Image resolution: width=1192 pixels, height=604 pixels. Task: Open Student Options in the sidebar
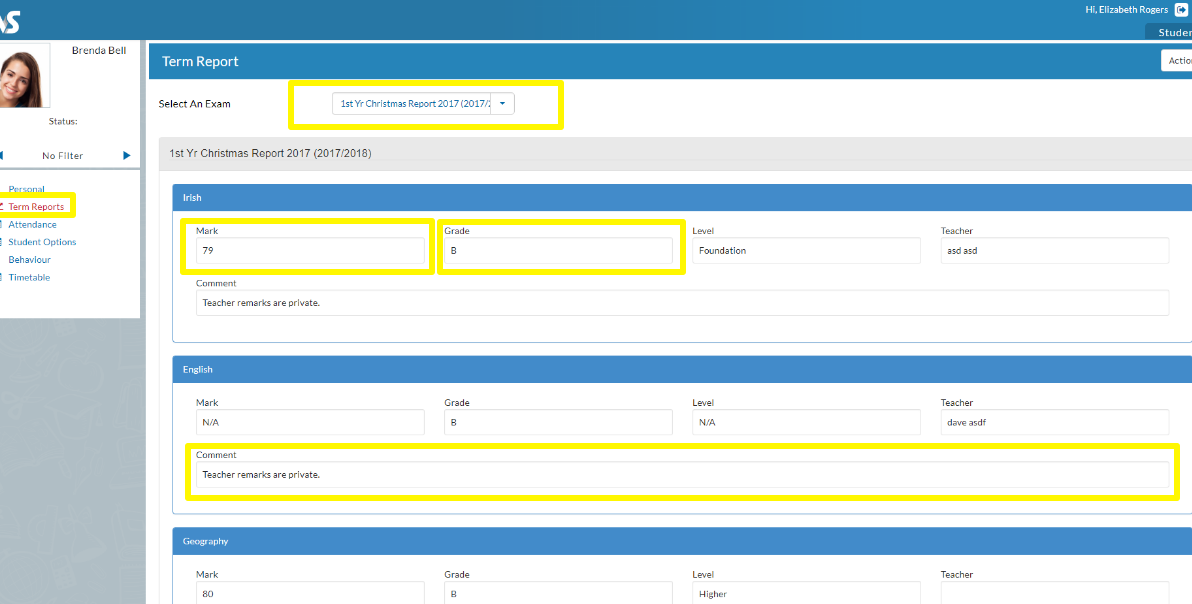[x=42, y=242]
